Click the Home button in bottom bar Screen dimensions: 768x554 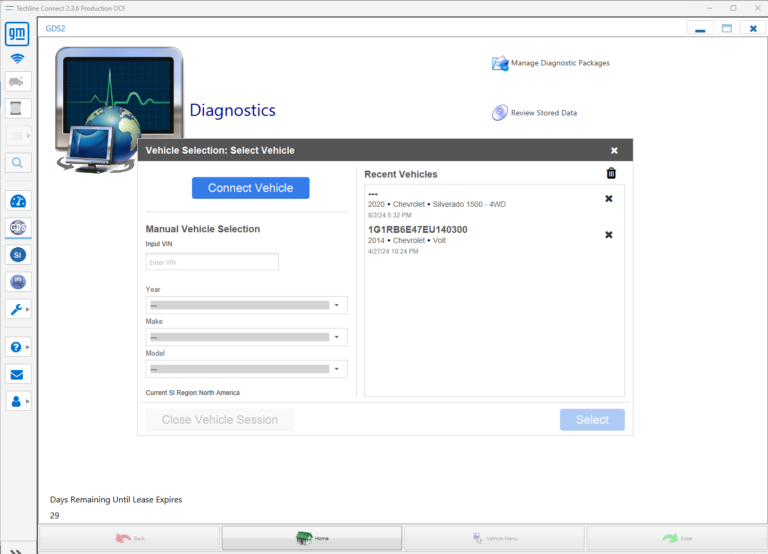(311, 538)
